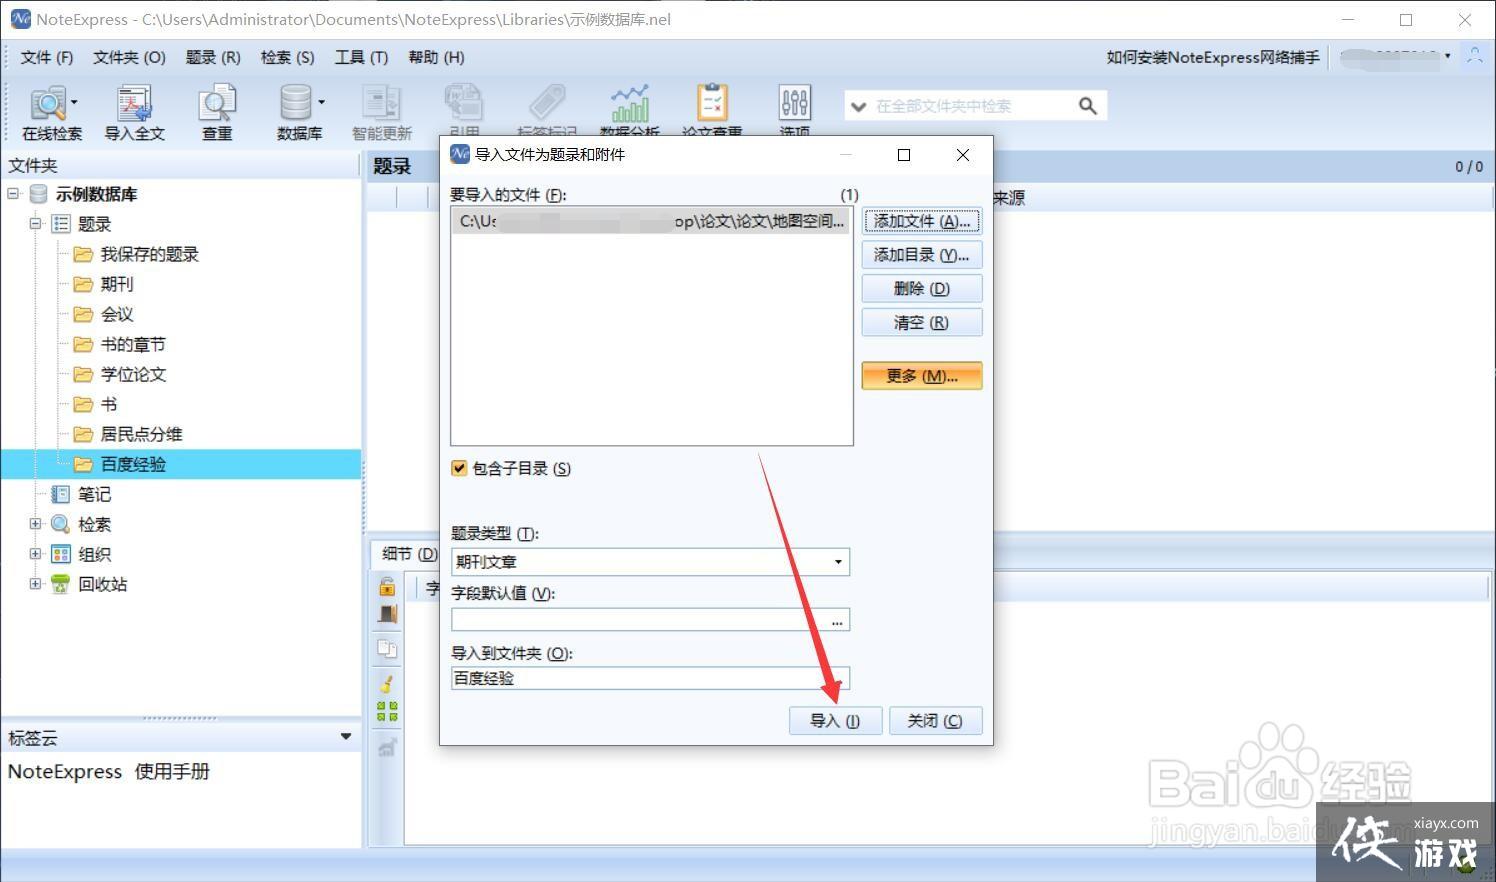1496x882 pixels.
Task: Open the 期刊 folder
Action: click(116, 284)
